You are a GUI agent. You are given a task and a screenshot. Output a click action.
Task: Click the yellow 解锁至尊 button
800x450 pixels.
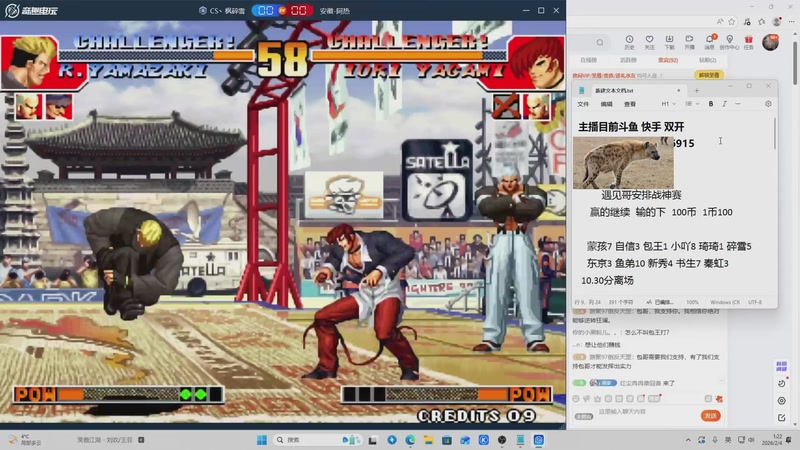tap(709, 75)
